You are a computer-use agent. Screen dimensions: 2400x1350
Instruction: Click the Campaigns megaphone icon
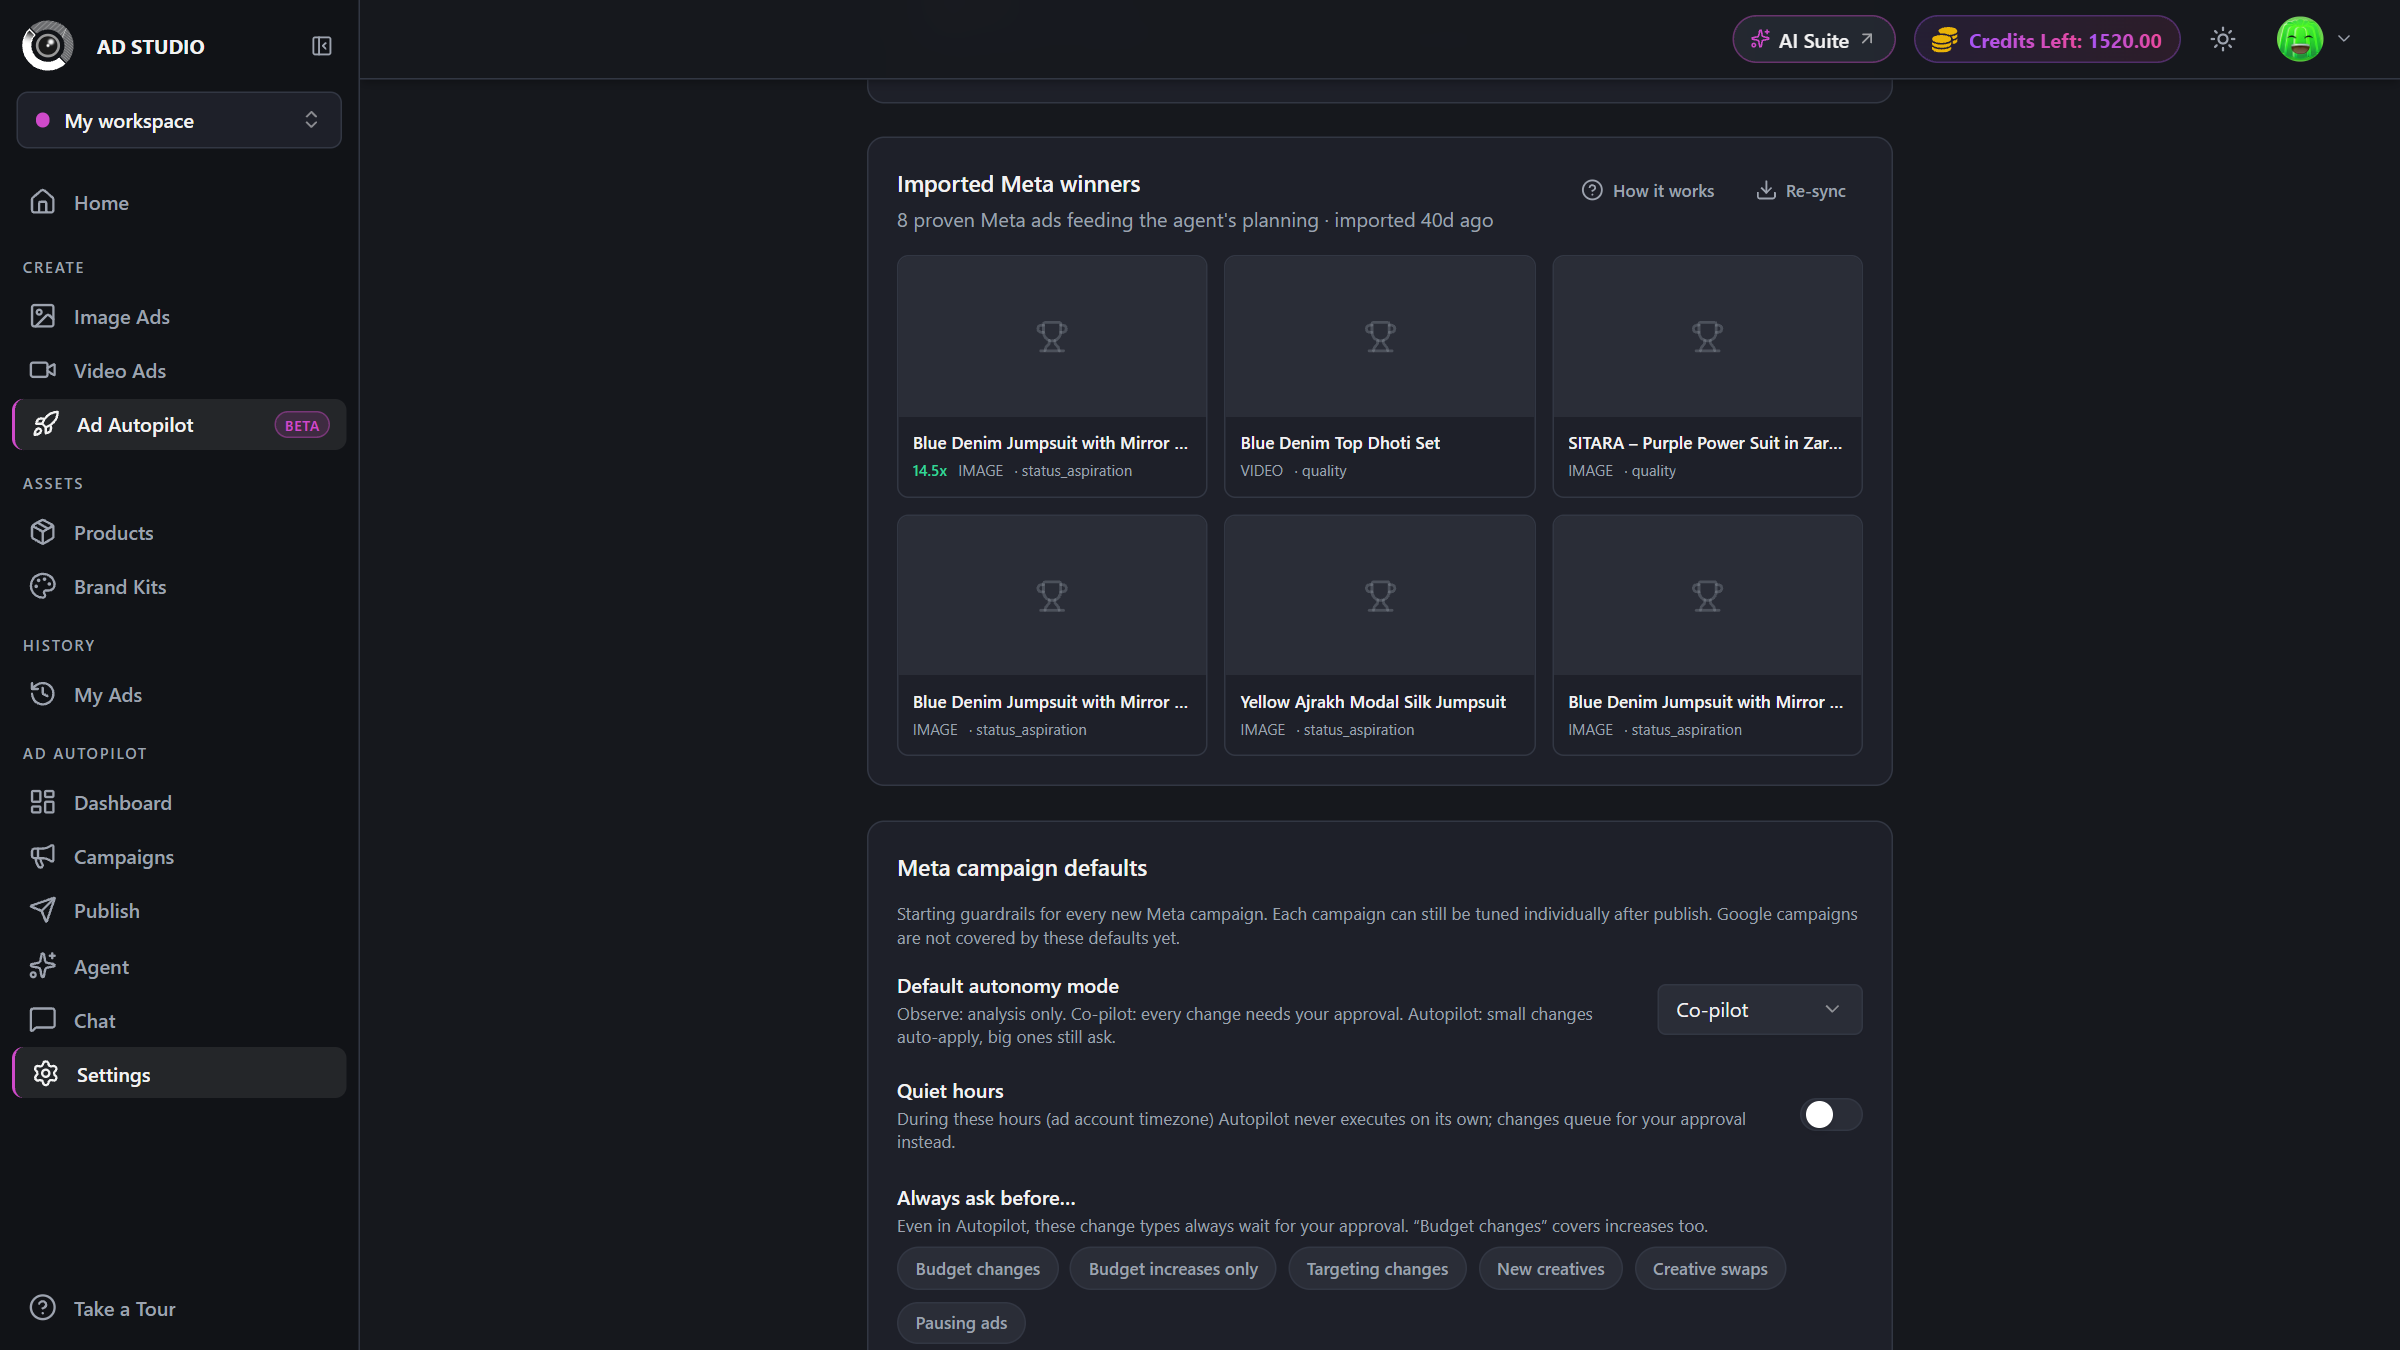tap(42, 856)
